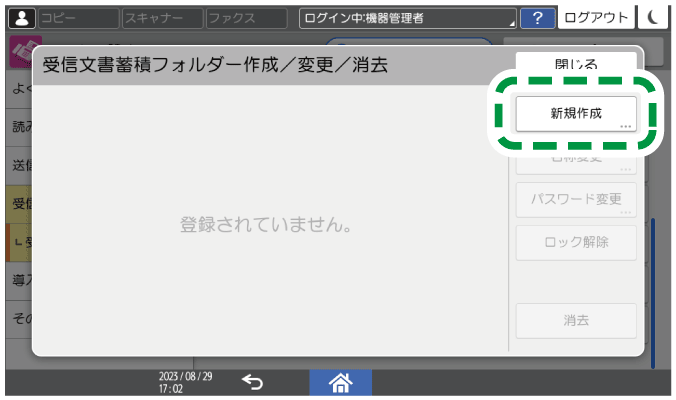676x400 pixels.
Task: Click the 登録されていません。 message text
Action: point(266,225)
